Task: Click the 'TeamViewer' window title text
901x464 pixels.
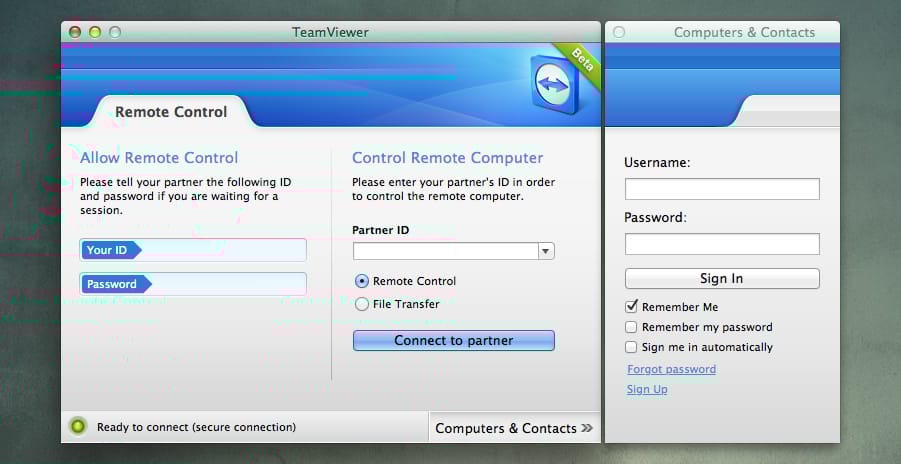Action: click(330, 32)
